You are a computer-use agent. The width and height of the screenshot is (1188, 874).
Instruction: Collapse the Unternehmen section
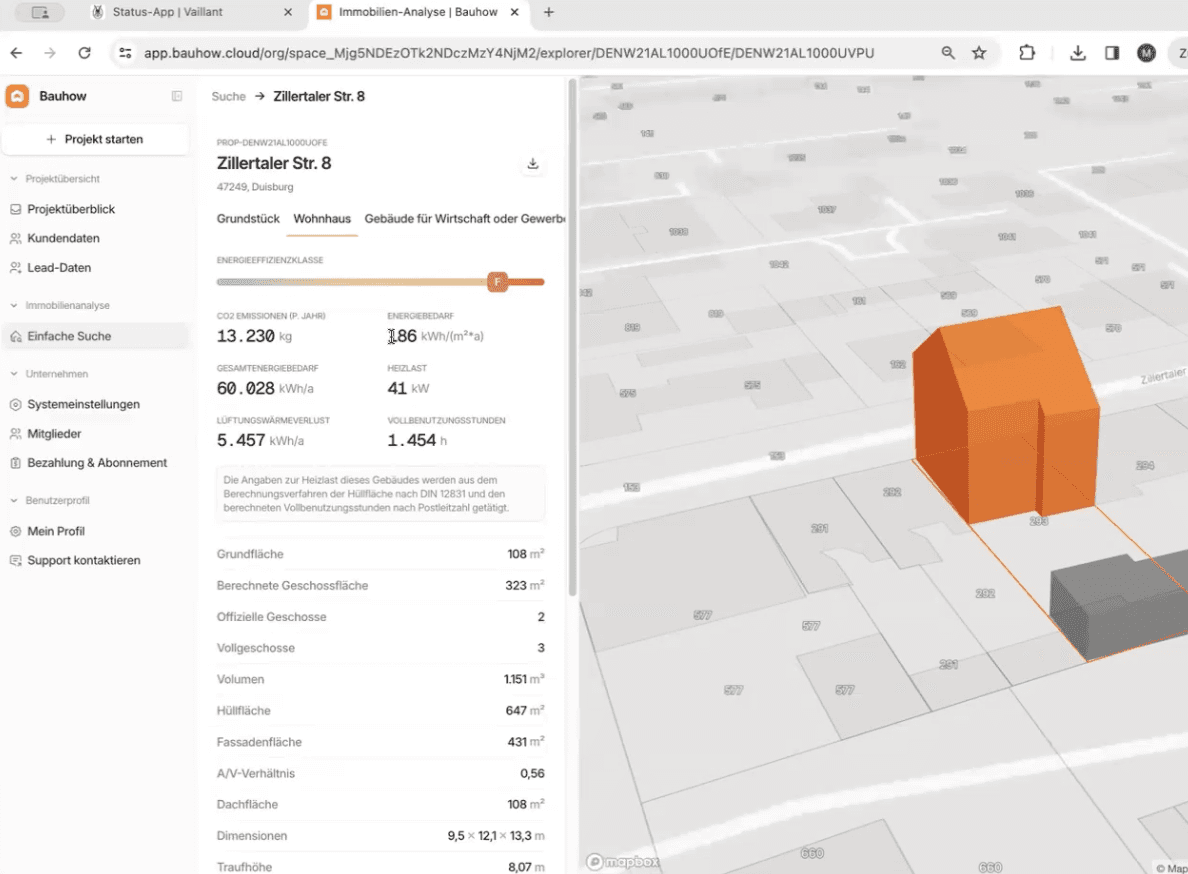pos(14,374)
